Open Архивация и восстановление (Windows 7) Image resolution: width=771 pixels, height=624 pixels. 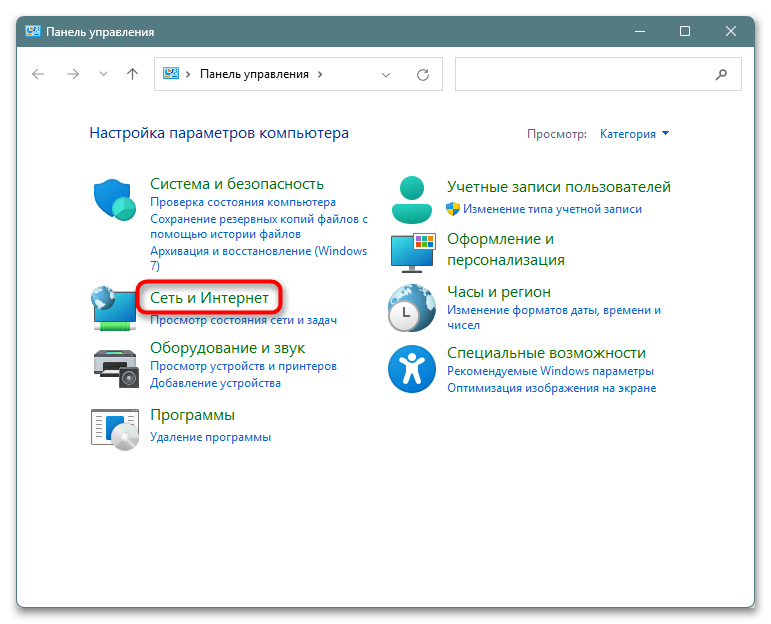pyautogui.click(x=259, y=258)
